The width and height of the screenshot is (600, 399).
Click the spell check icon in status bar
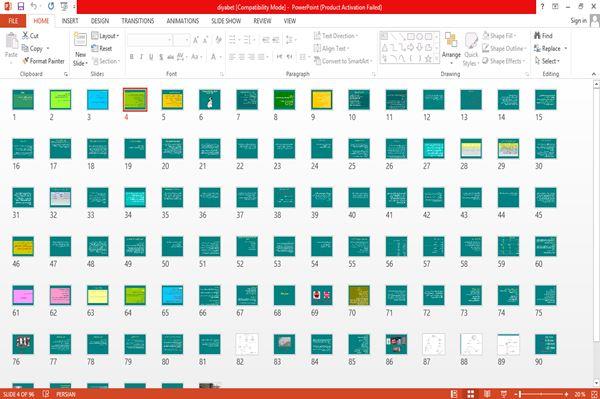pyautogui.click(x=46, y=394)
